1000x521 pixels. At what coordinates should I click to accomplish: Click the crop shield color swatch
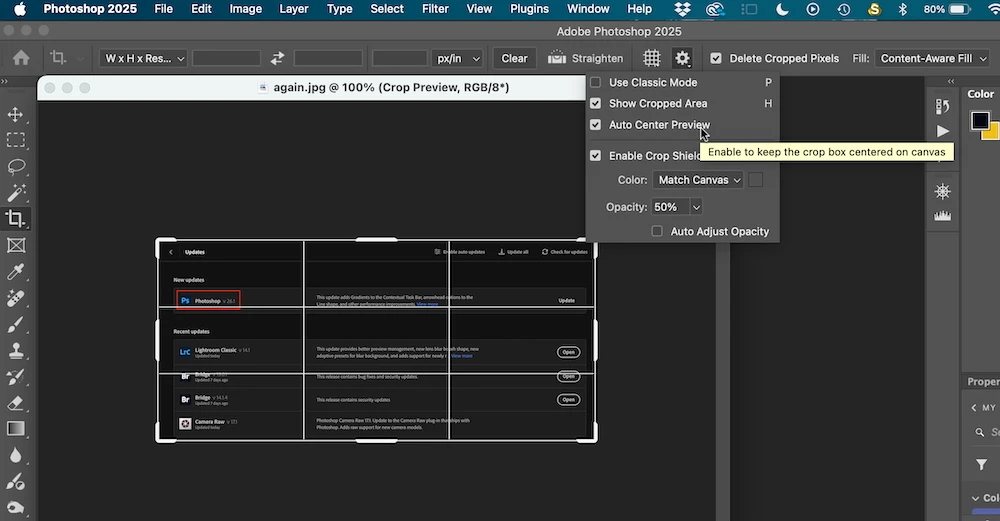(x=755, y=180)
